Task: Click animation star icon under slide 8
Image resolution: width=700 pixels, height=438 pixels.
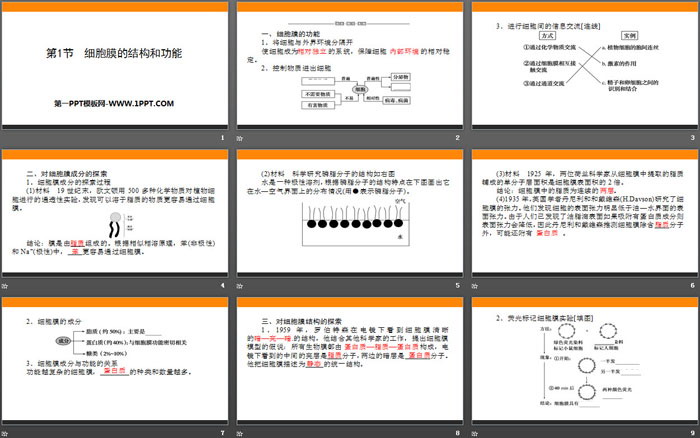Action: (240, 434)
